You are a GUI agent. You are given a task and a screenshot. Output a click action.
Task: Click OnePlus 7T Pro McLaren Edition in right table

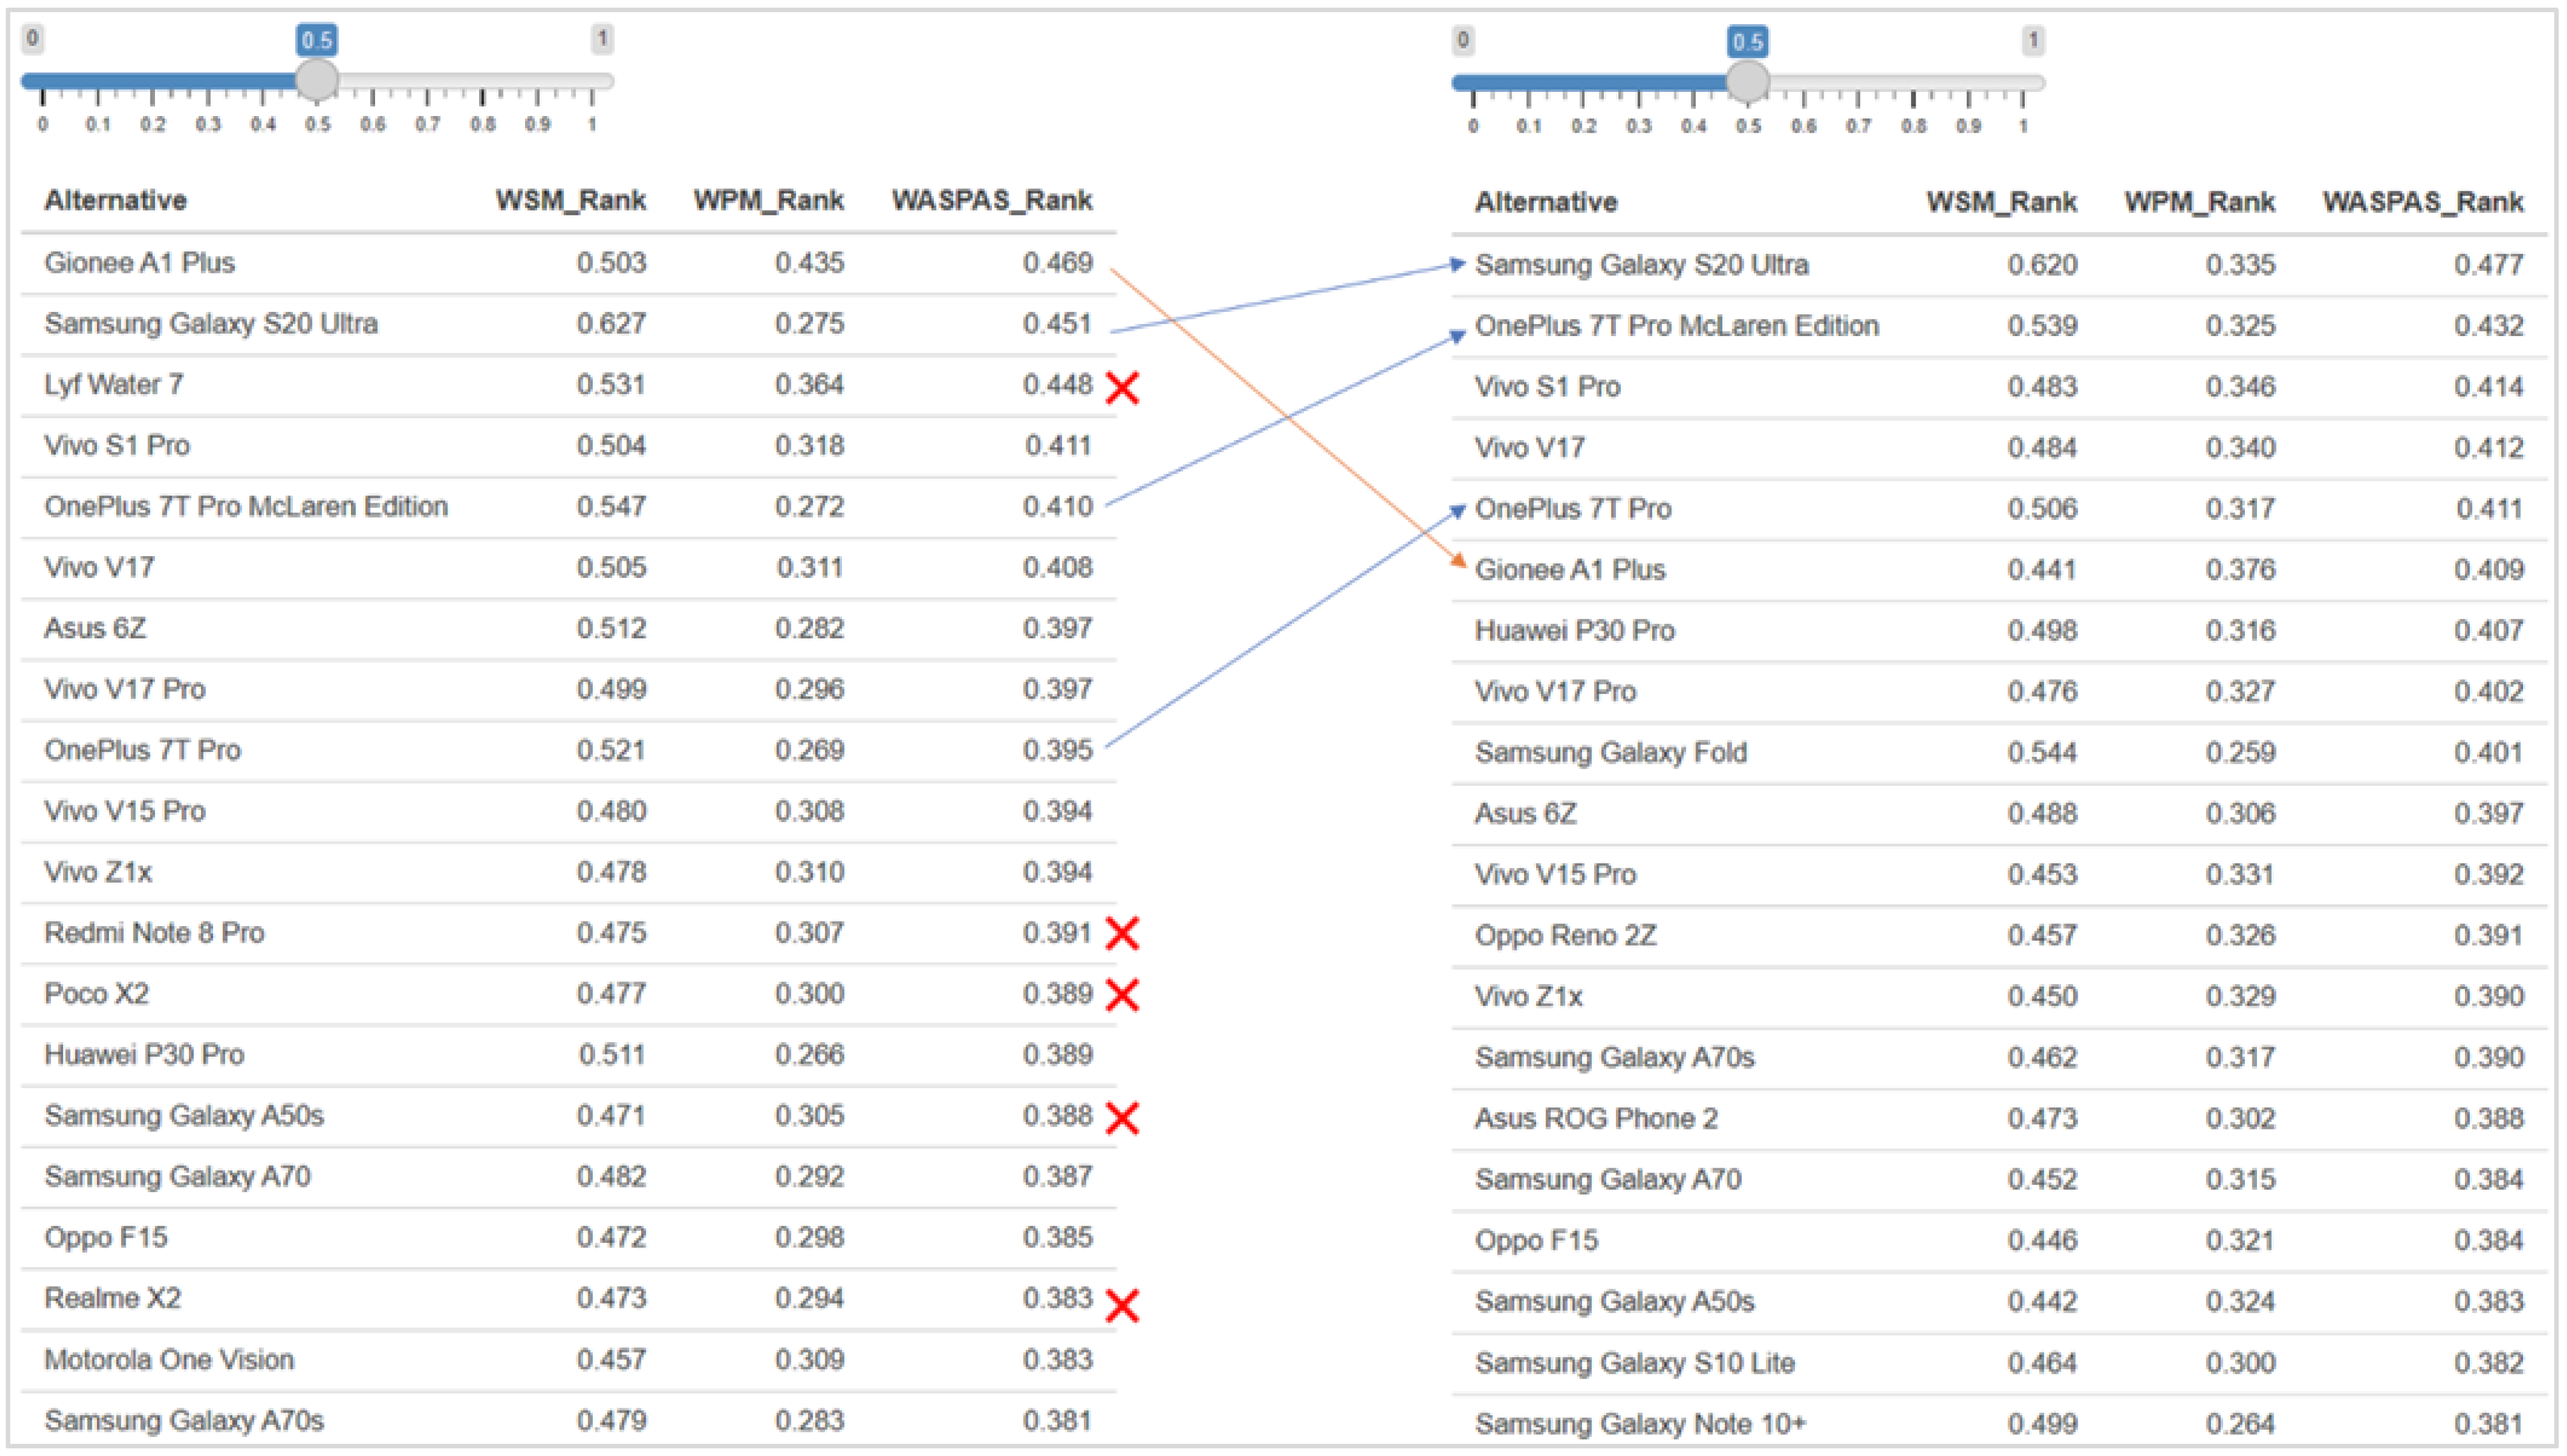tap(1676, 326)
